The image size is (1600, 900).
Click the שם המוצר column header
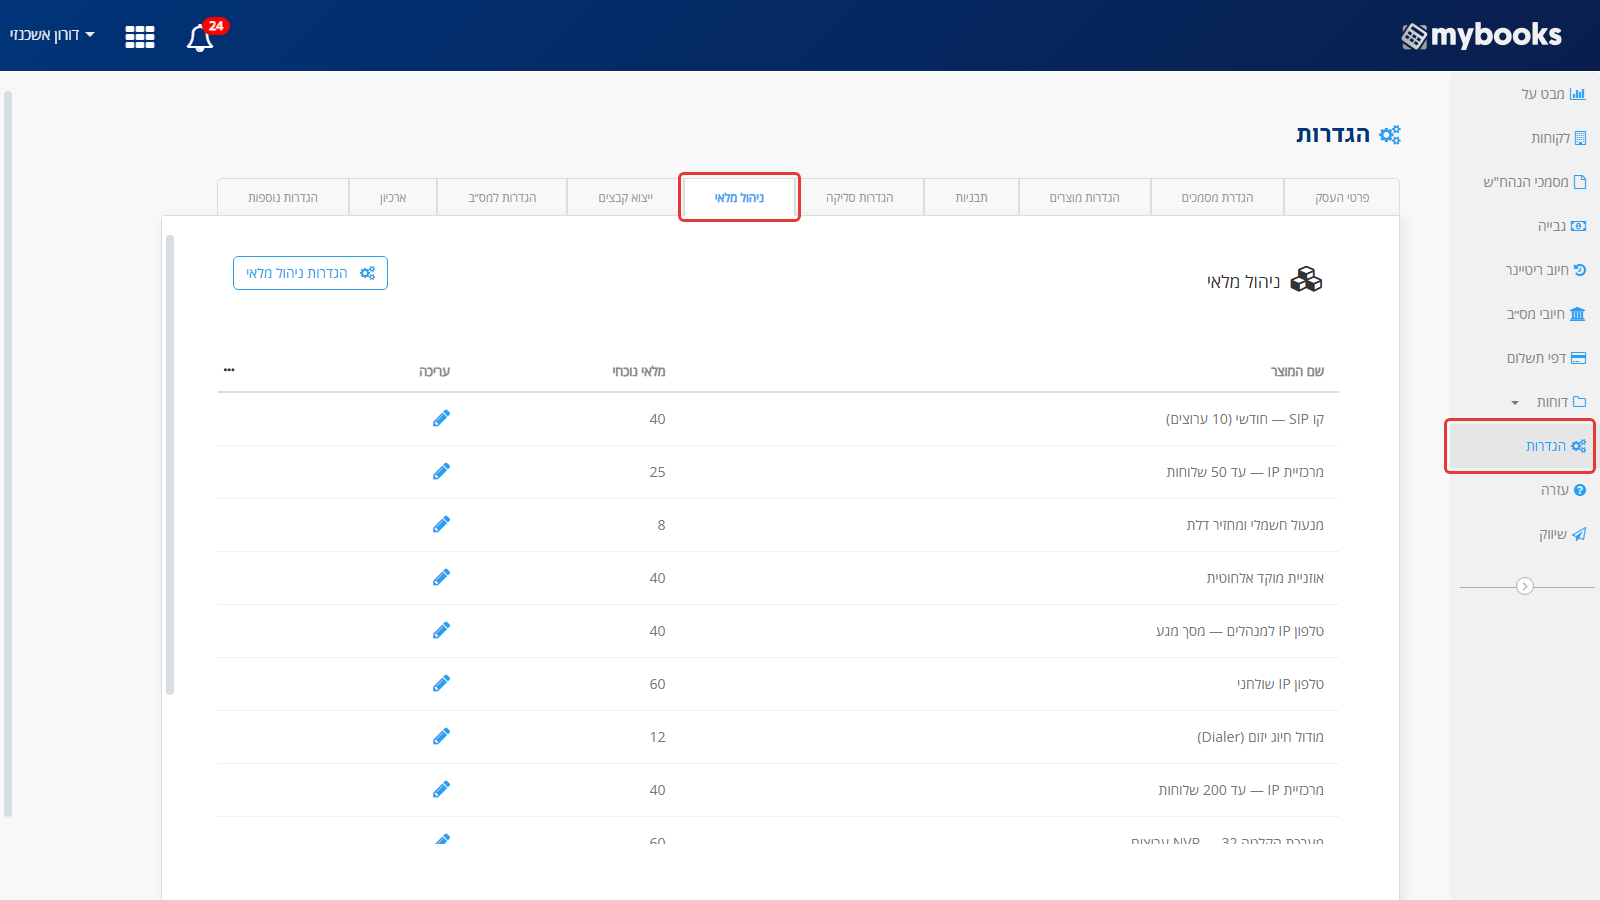click(1297, 371)
